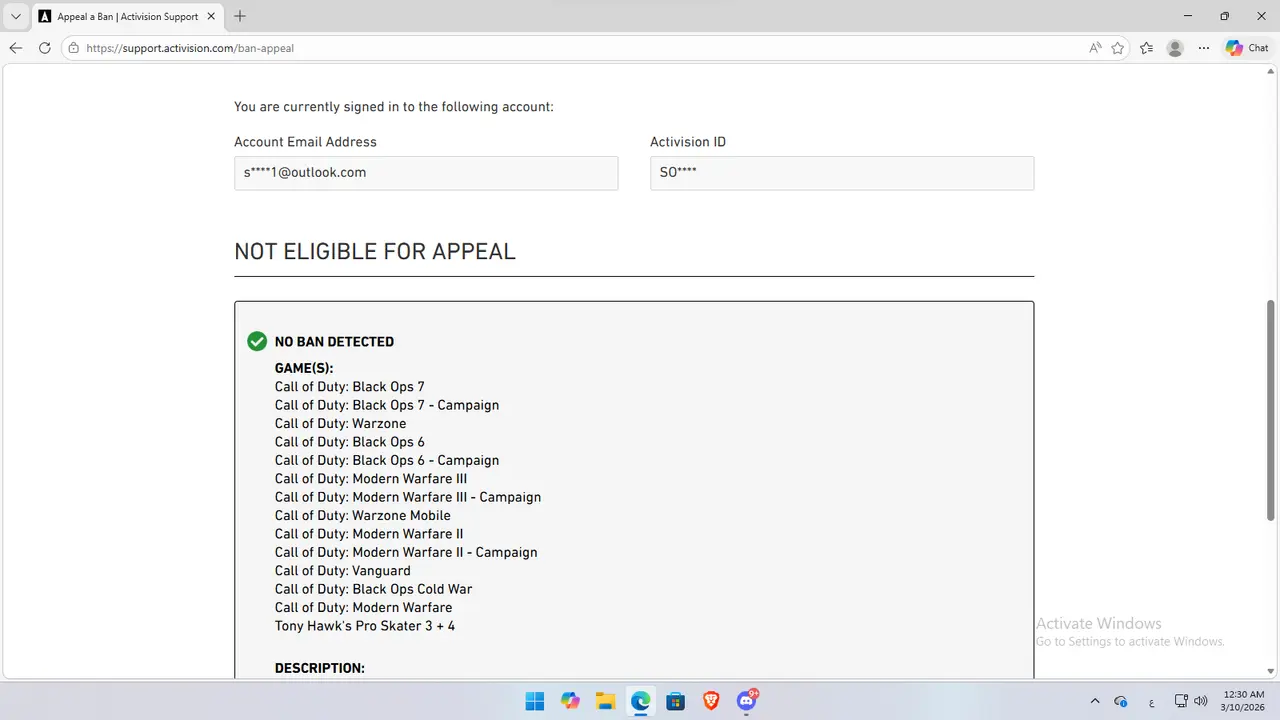Close the Appeal a Ban tab

[214, 16]
